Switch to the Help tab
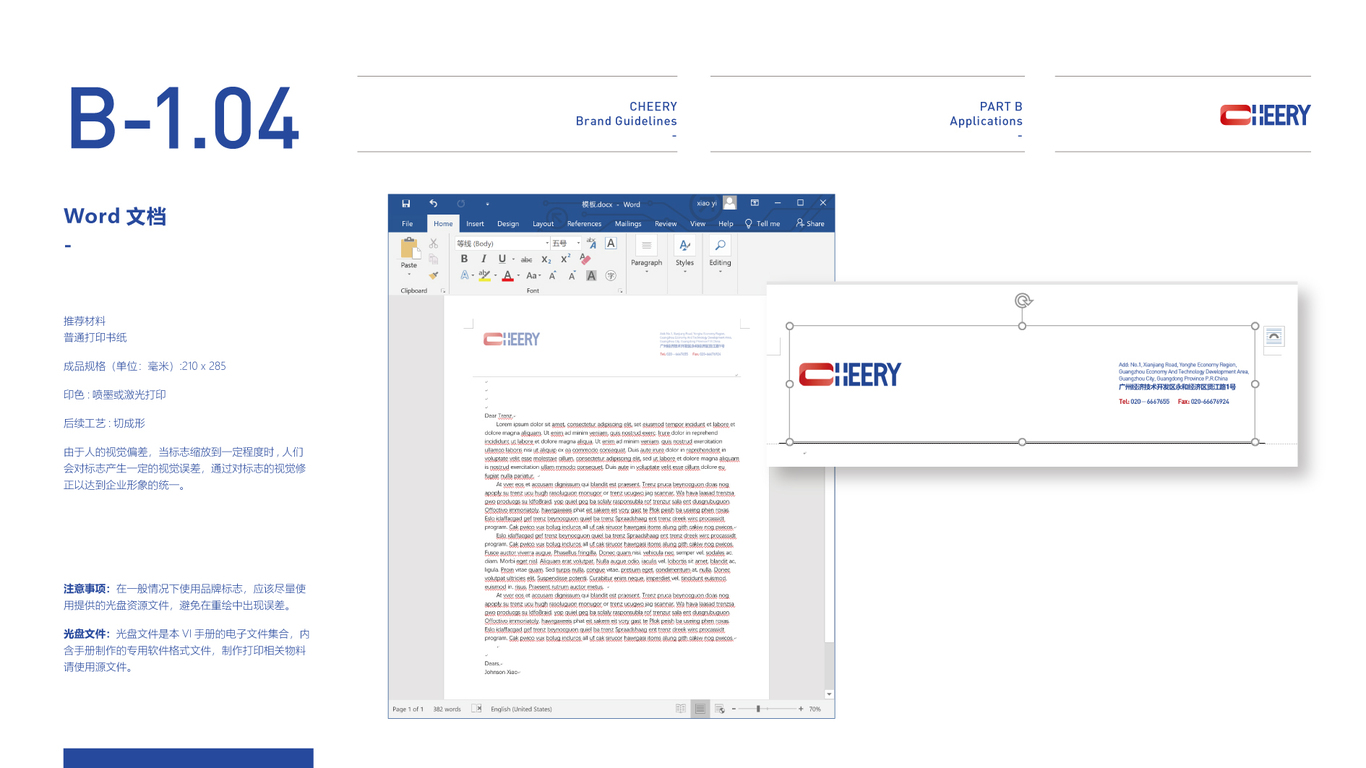 tap(726, 224)
